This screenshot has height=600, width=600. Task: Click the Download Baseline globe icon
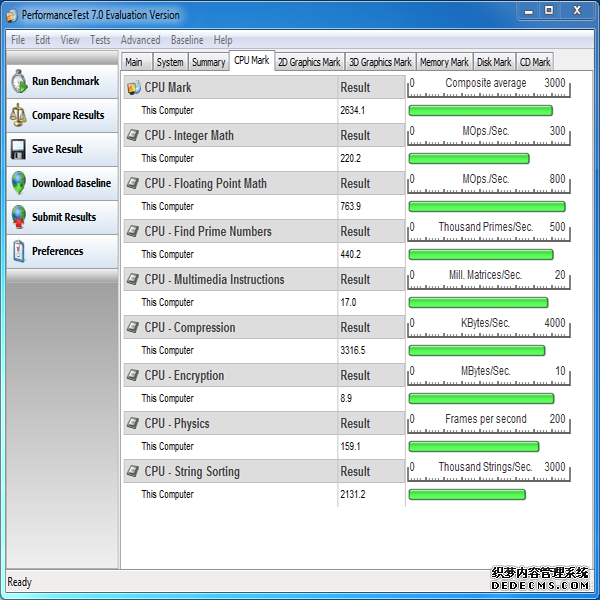pos(19,183)
